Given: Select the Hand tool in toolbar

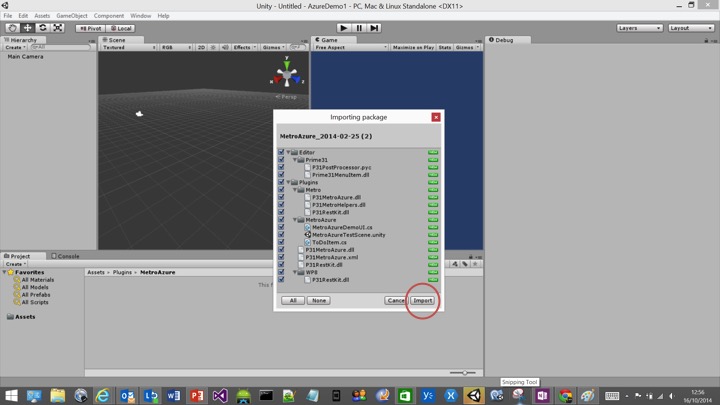Looking at the screenshot, I should click(12, 28).
